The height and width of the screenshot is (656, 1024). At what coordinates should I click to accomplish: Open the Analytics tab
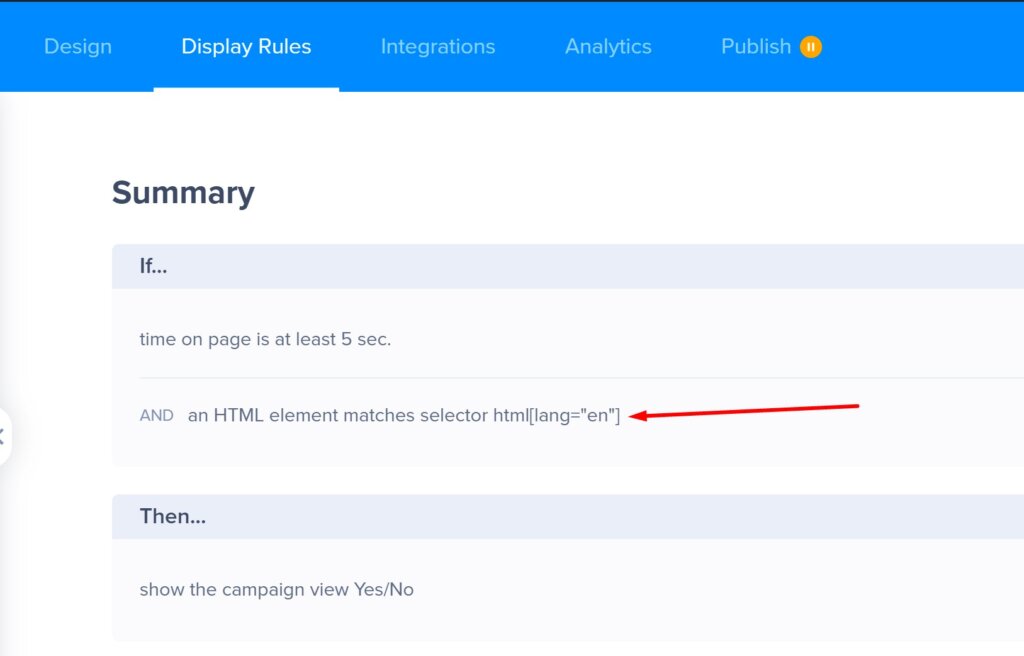[607, 46]
